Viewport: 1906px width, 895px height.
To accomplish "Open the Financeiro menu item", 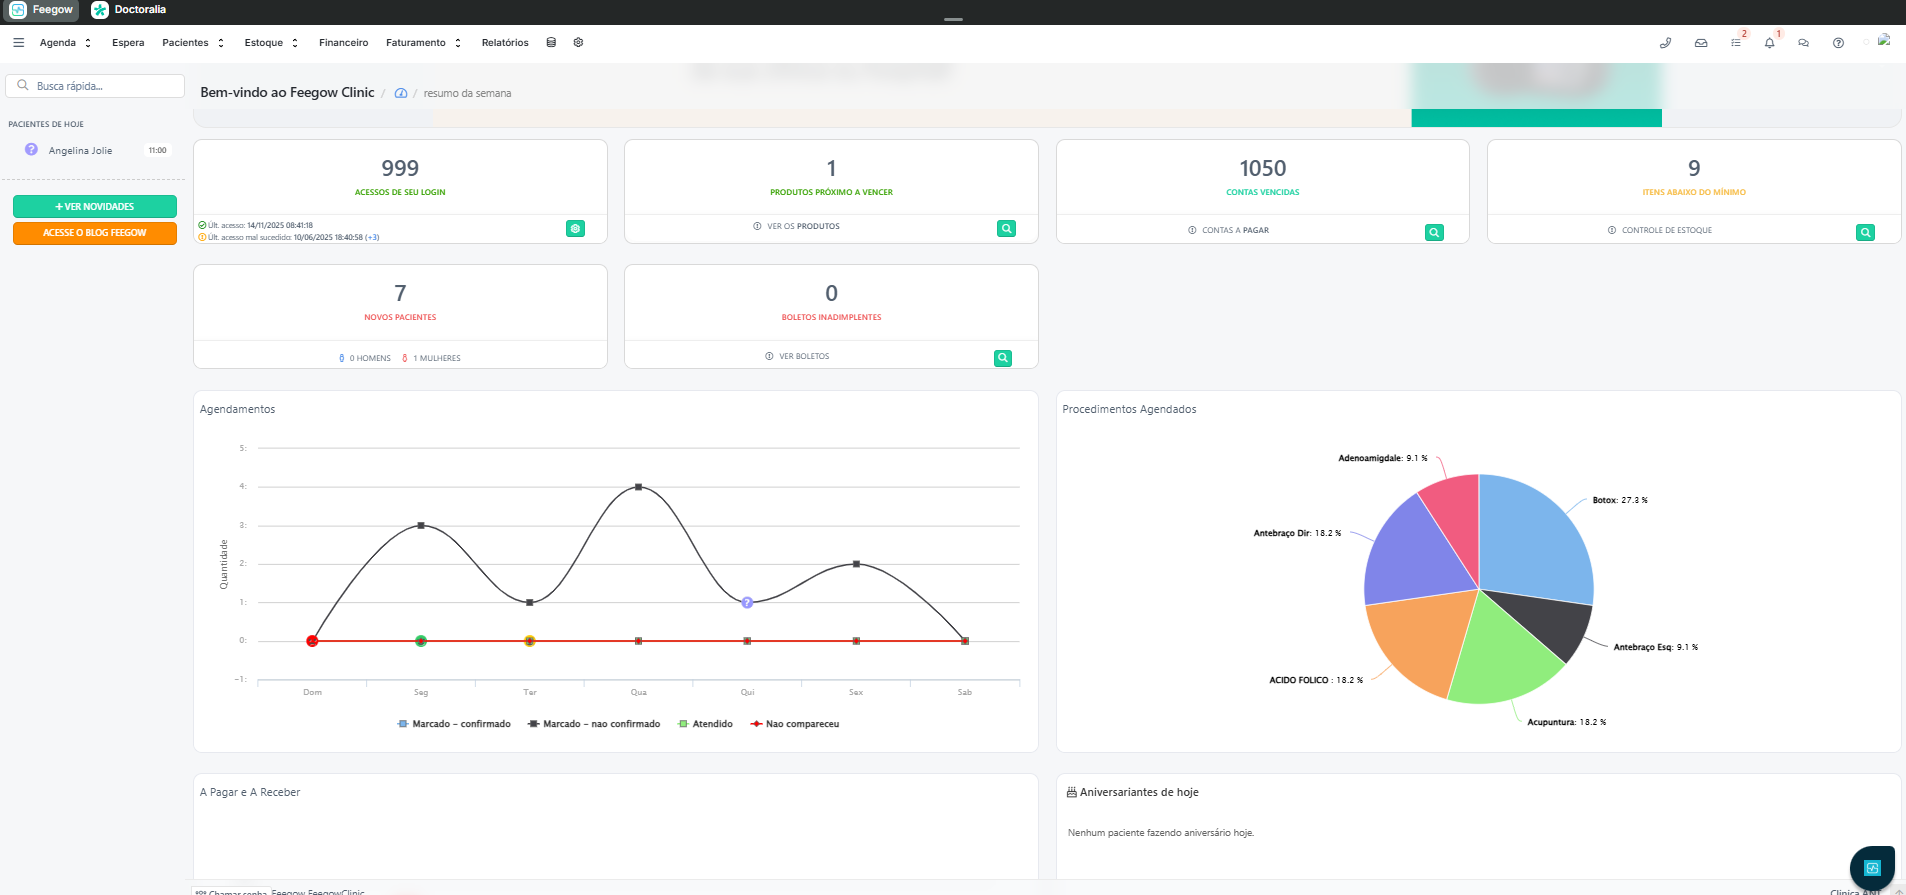I will (x=343, y=43).
